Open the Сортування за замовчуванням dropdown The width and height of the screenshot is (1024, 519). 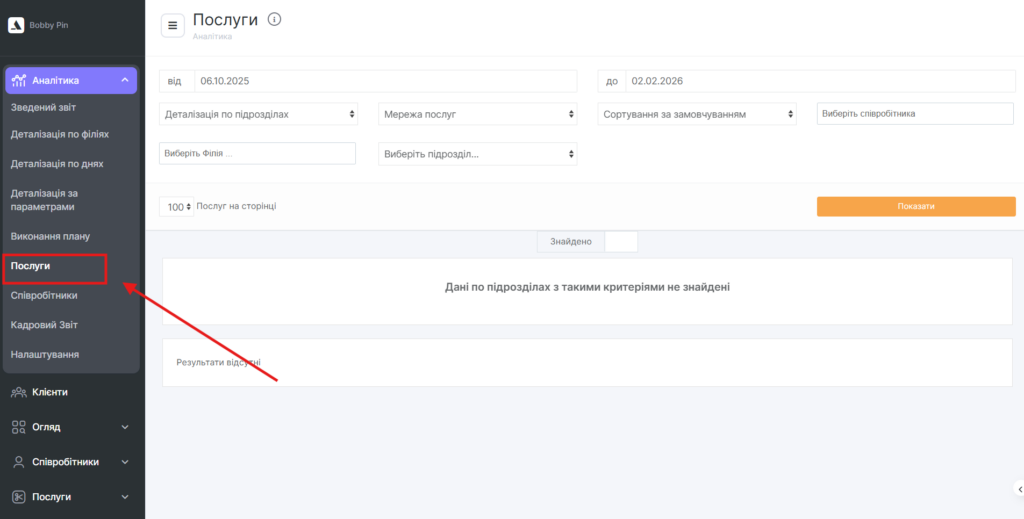697,114
